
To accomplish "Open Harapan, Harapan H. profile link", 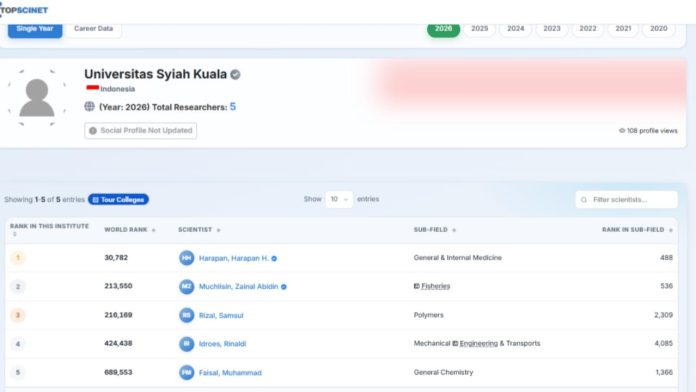I will [233, 258].
